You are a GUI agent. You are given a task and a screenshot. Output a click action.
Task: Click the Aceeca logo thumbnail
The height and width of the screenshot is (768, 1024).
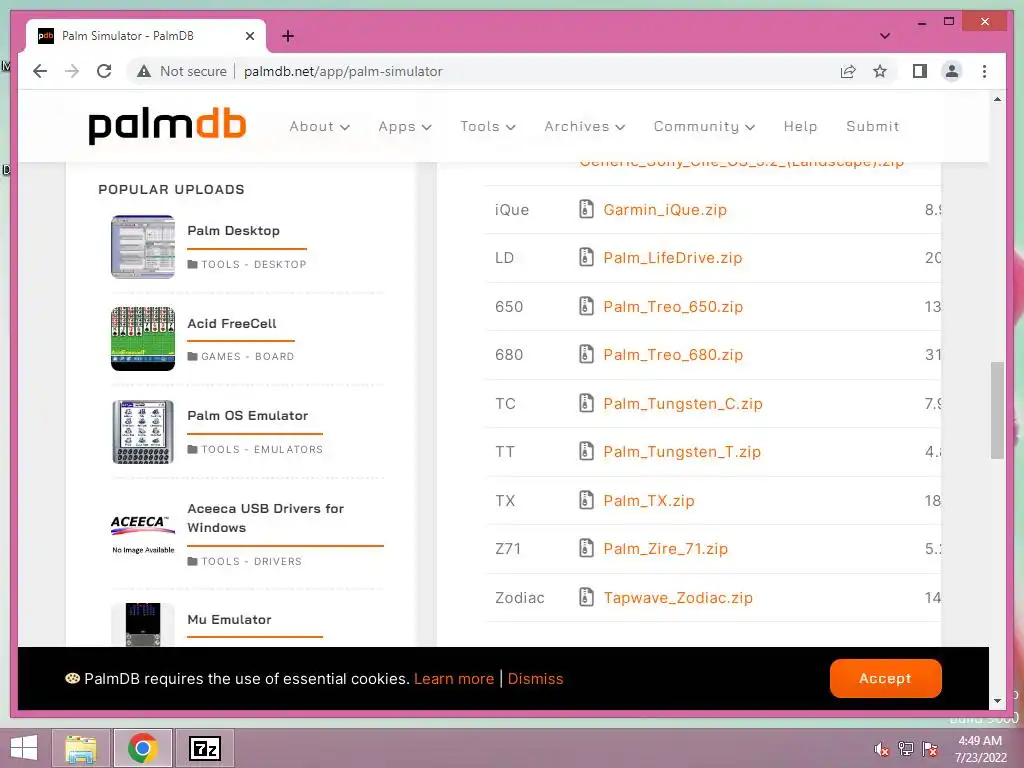(x=143, y=534)
